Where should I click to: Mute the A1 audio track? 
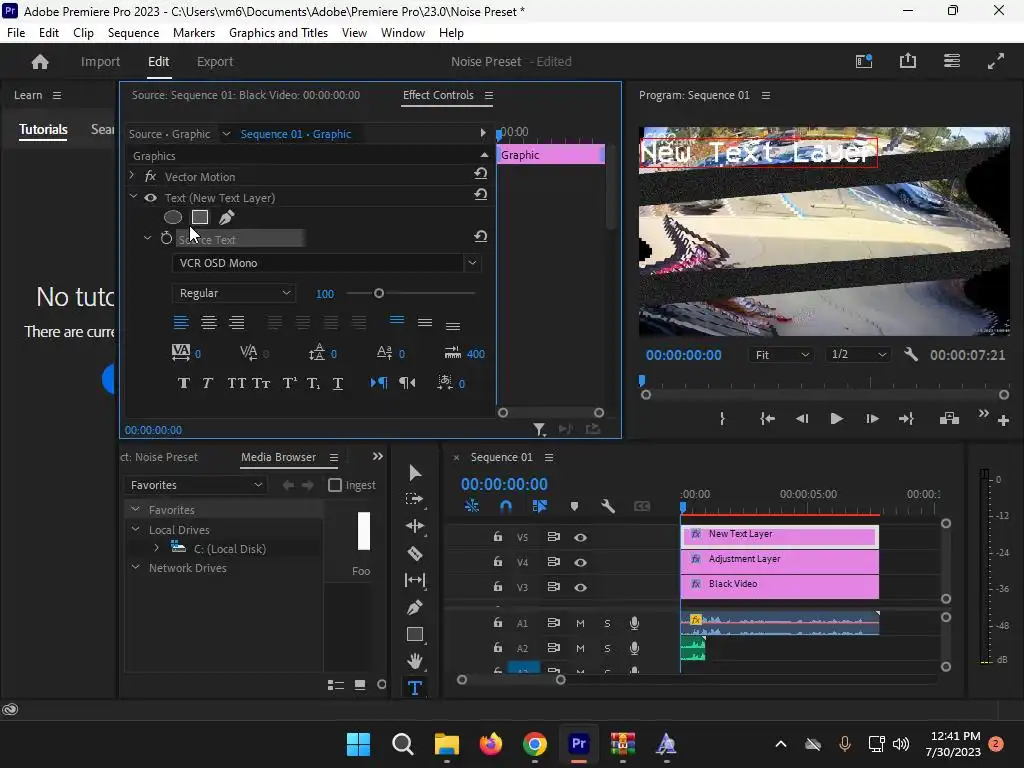coord(580,623)
